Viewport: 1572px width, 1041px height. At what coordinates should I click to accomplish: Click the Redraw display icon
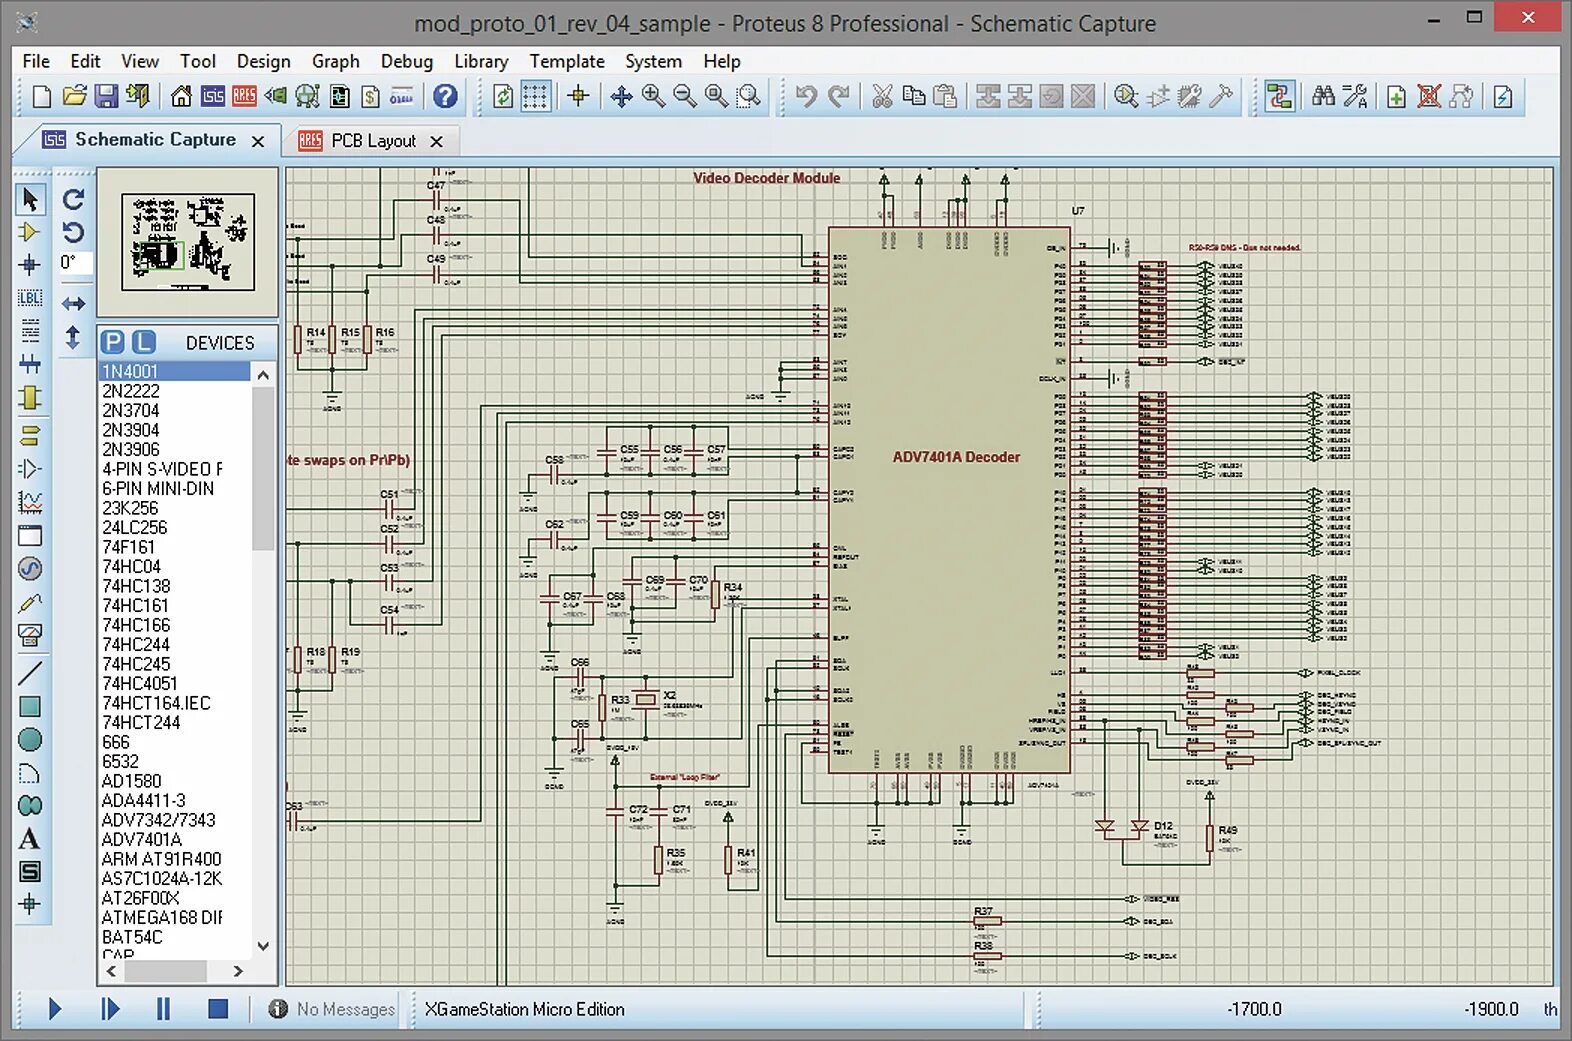[x=504, y=96]
